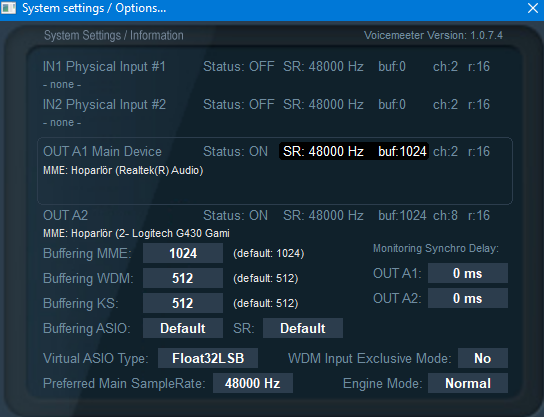Click the Voicemeeter app icon in title bar
The image size is (544, 417).
(x=8, y=8)
